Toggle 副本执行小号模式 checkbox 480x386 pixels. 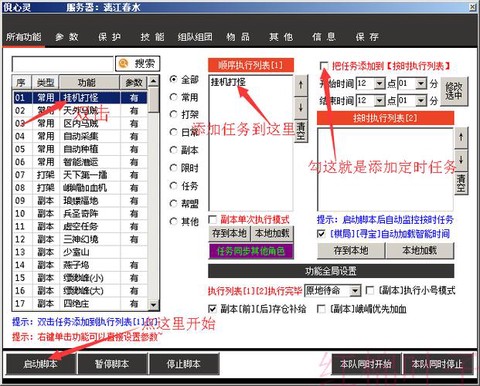[370, 290]
